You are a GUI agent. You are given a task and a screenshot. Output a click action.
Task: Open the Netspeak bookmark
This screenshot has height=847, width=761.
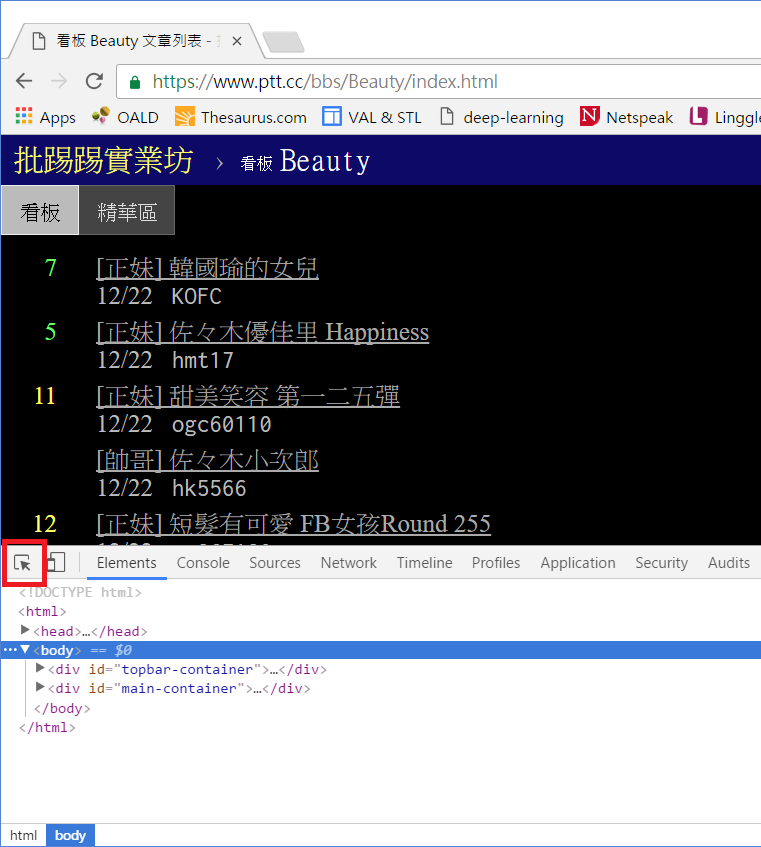627,117
